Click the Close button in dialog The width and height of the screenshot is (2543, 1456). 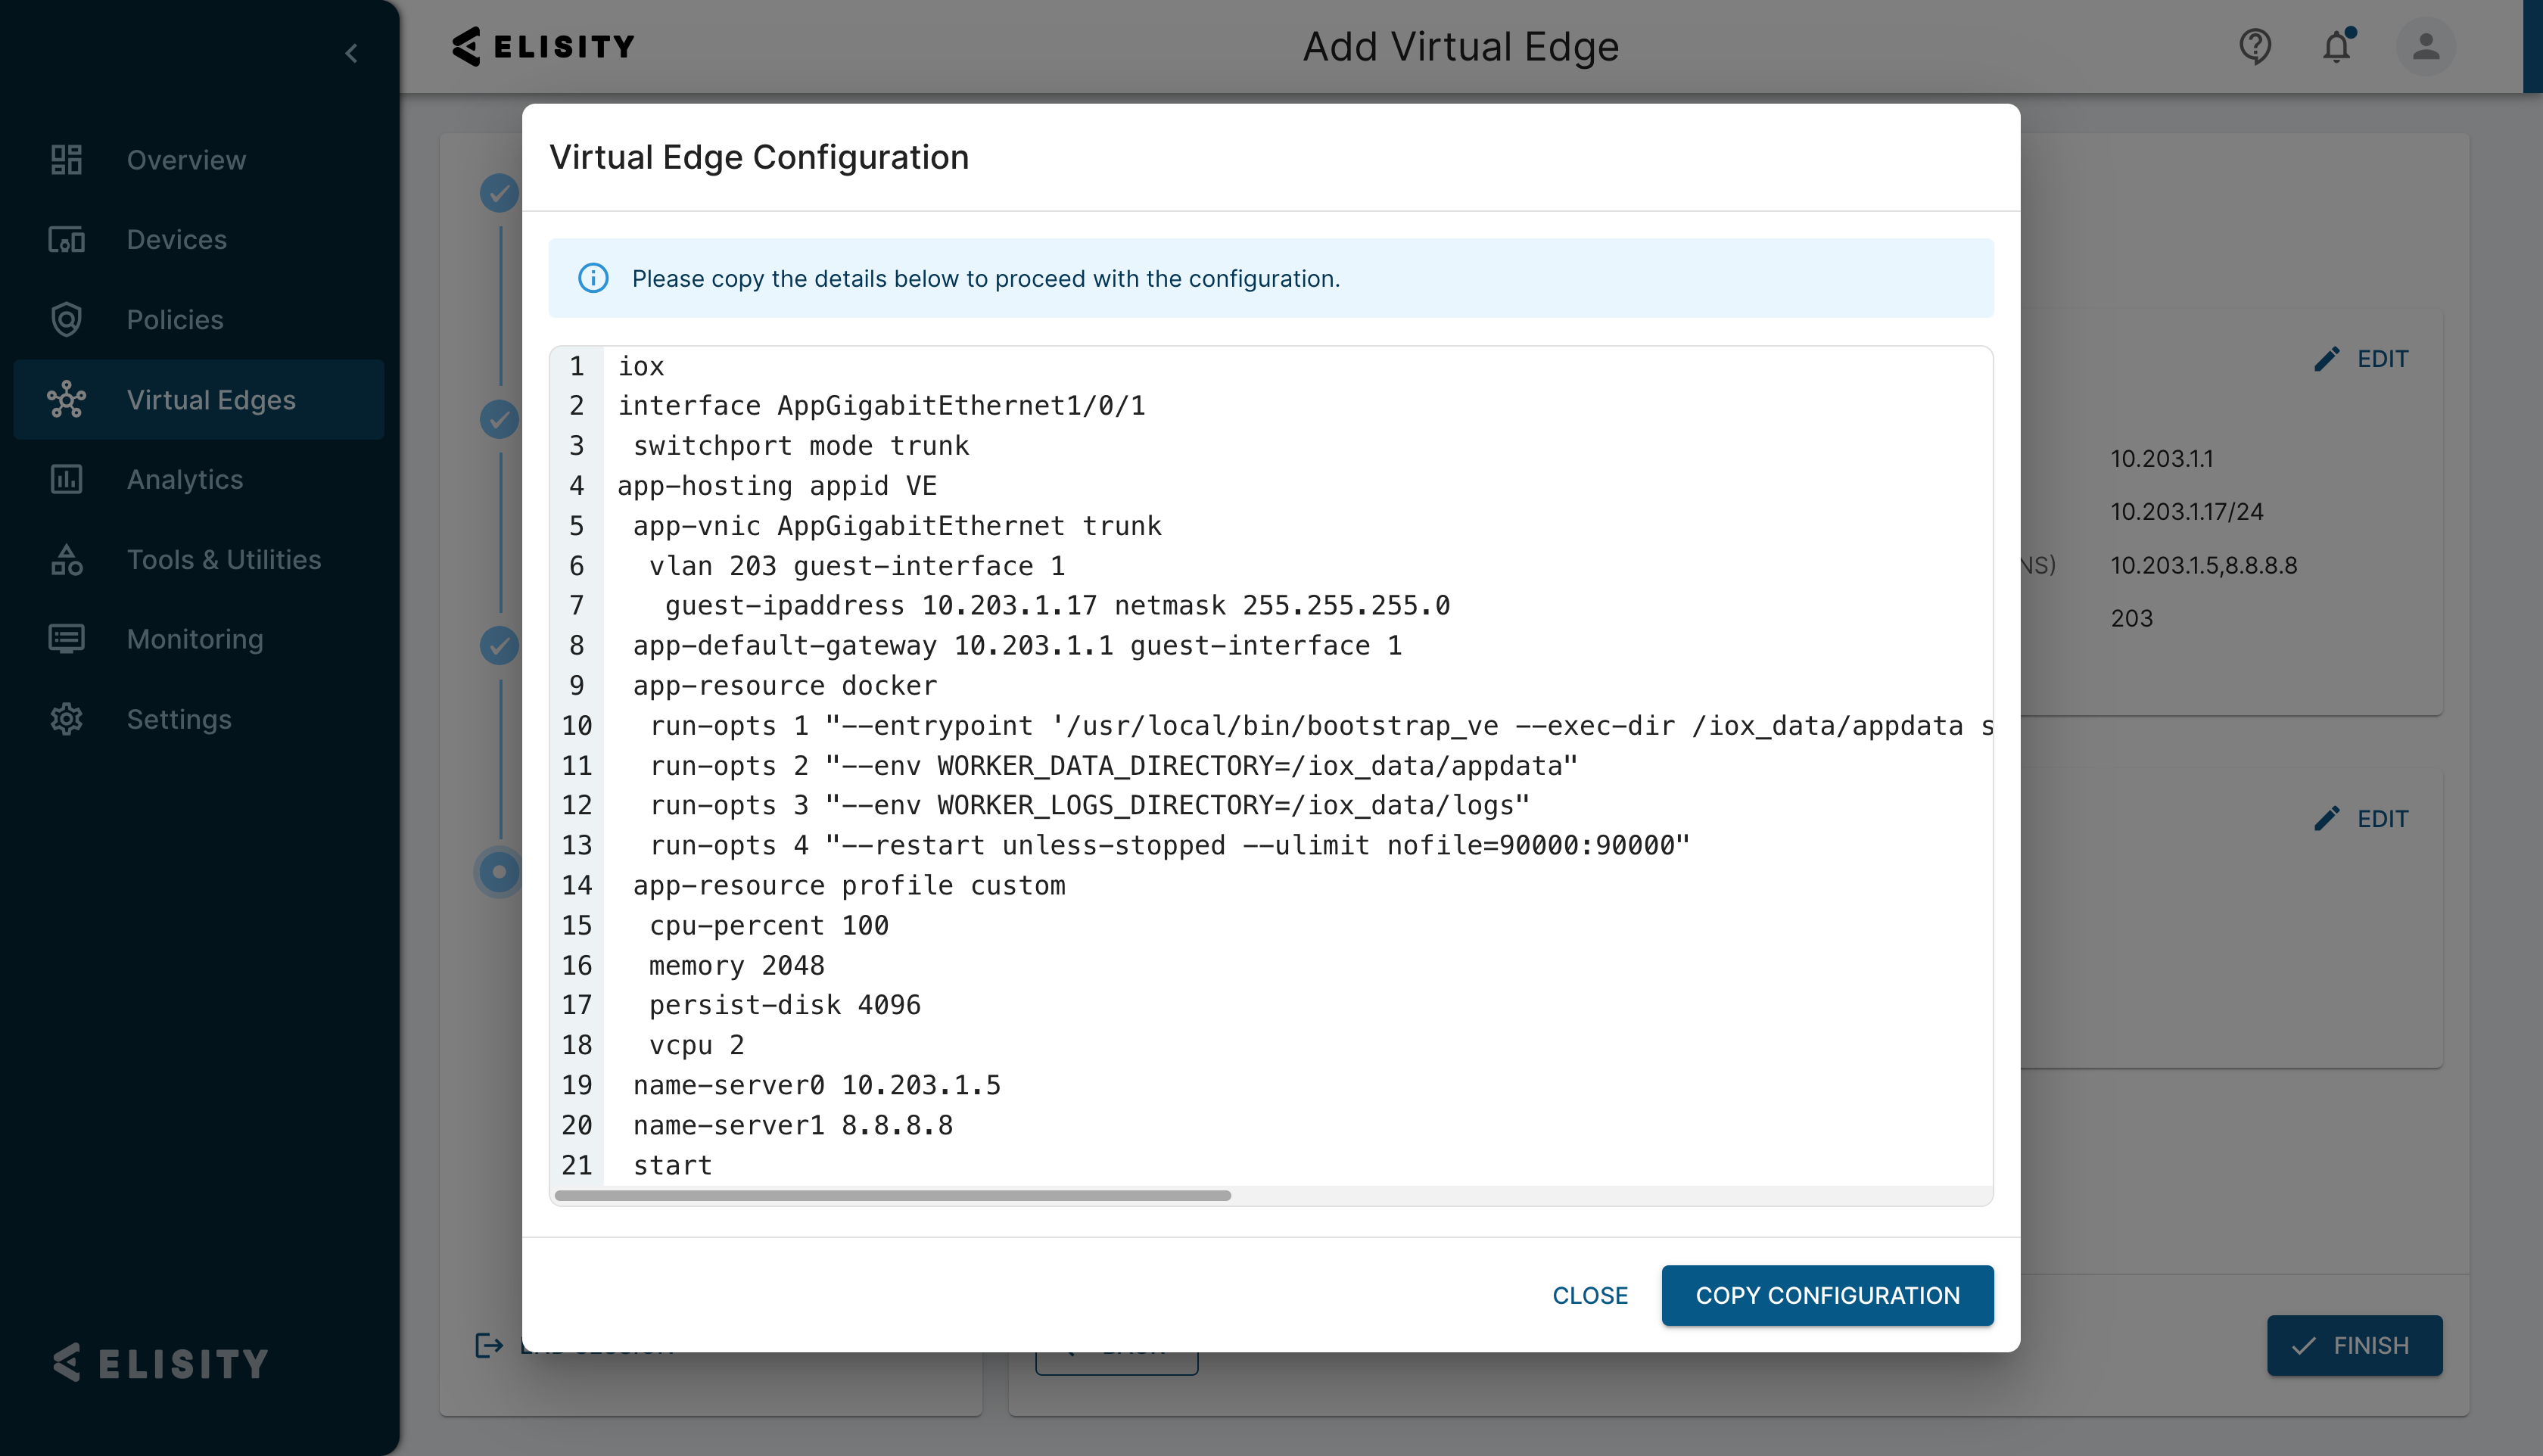[1589, 1295]
